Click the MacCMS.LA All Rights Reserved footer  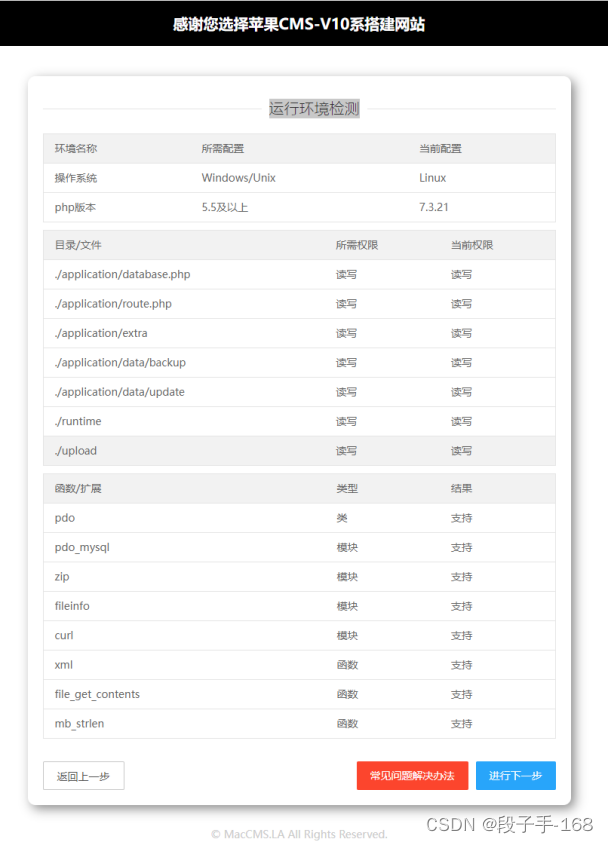[299, 834]
